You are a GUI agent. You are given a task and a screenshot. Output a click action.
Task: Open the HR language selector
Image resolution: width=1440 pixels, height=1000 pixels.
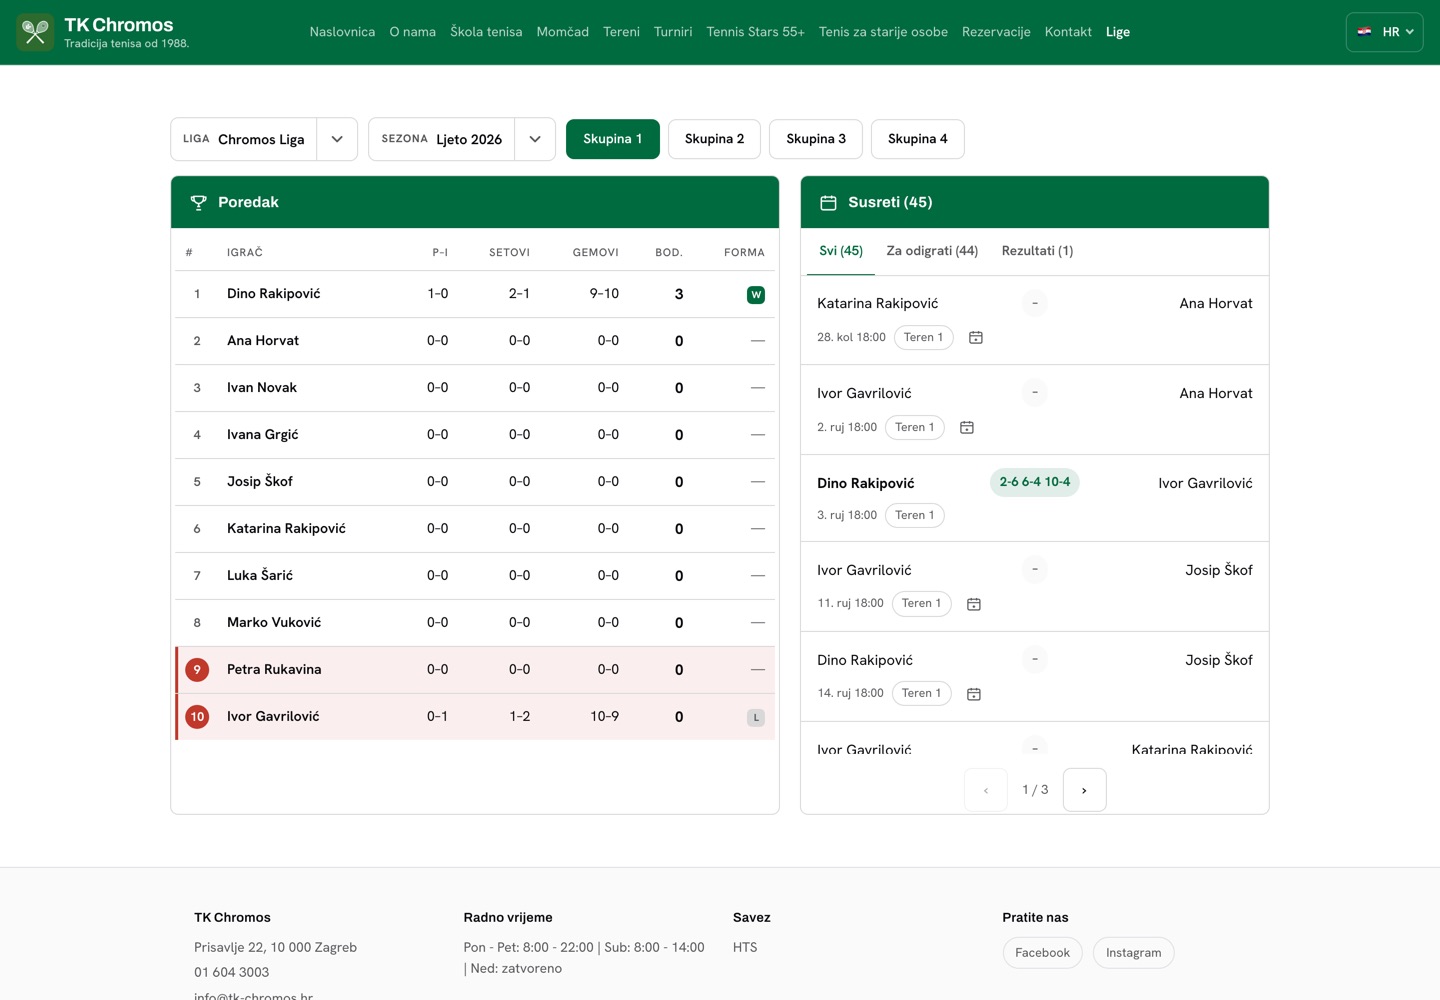(x=1384, y=32)
